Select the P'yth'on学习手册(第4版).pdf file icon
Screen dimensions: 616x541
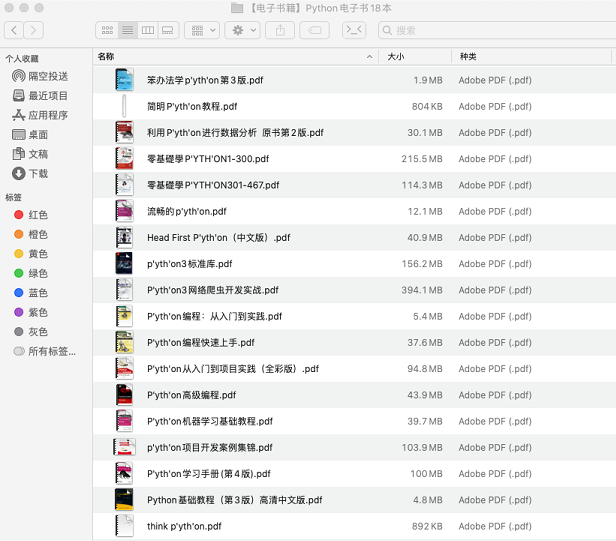124,473
